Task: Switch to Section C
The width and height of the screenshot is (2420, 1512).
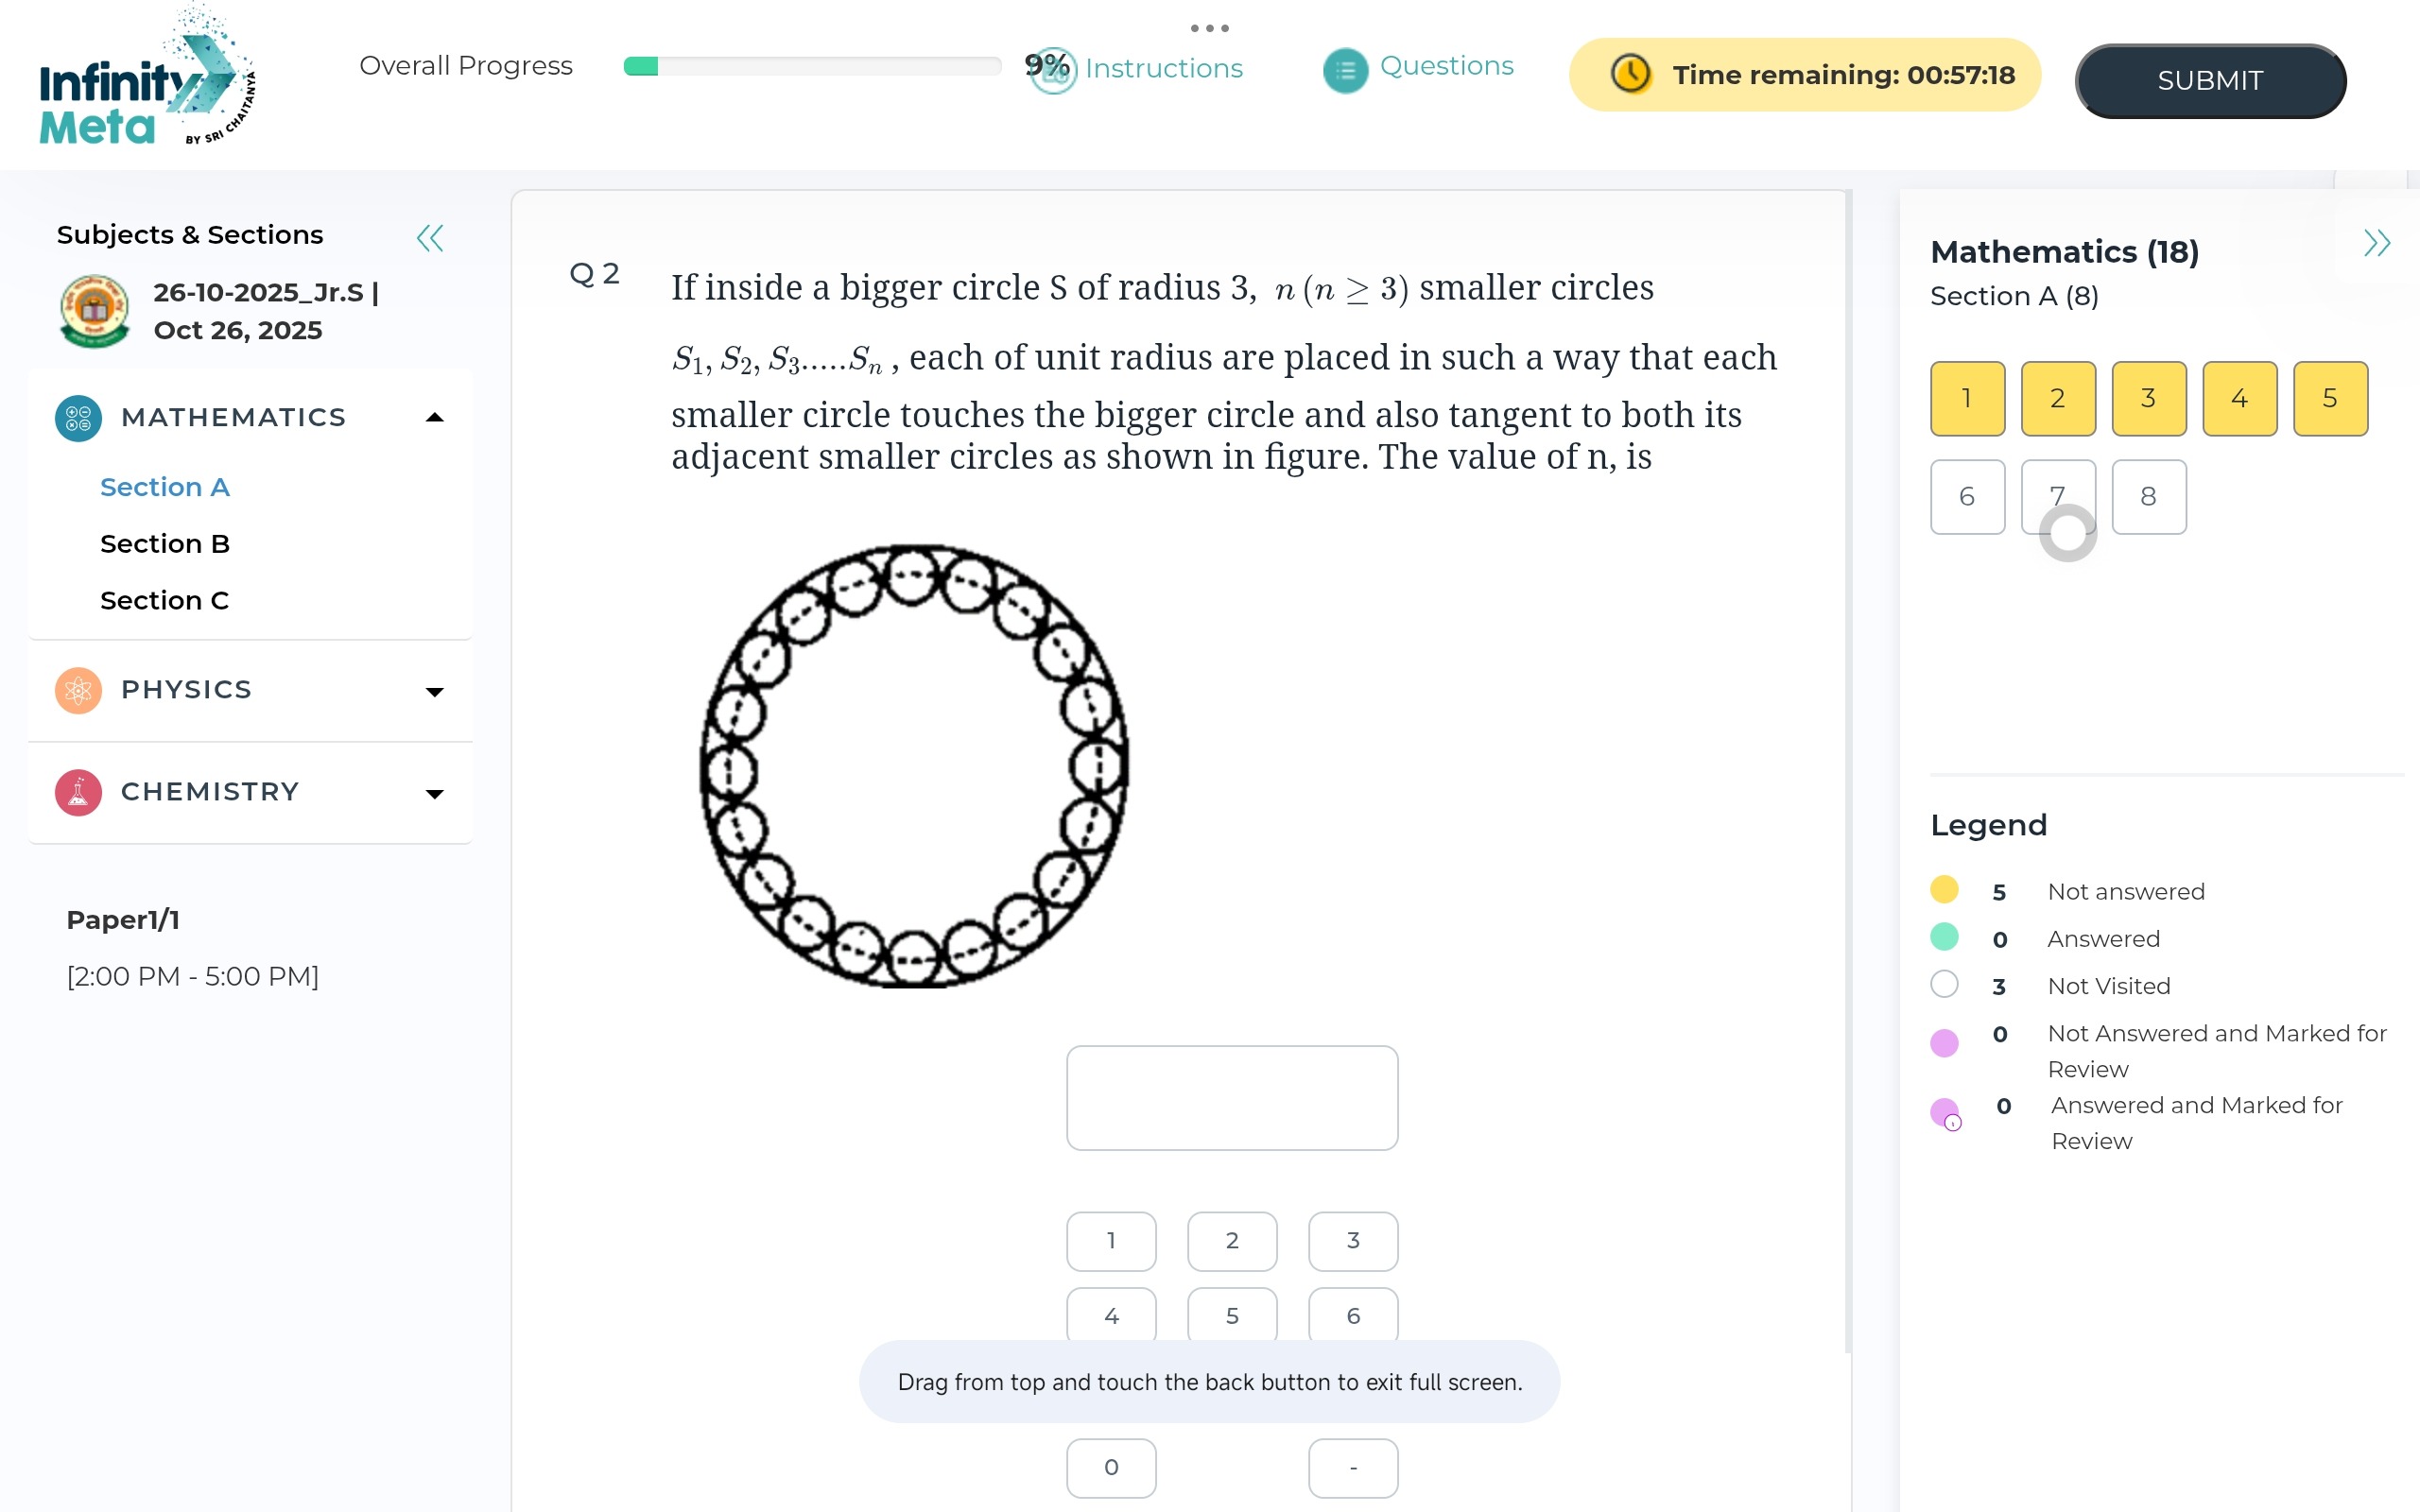Action: point(165,601)
